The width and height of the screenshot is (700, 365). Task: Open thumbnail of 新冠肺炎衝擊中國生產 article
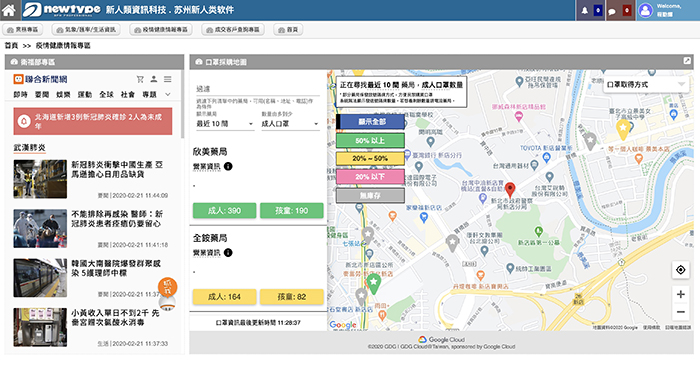(40, 179)
